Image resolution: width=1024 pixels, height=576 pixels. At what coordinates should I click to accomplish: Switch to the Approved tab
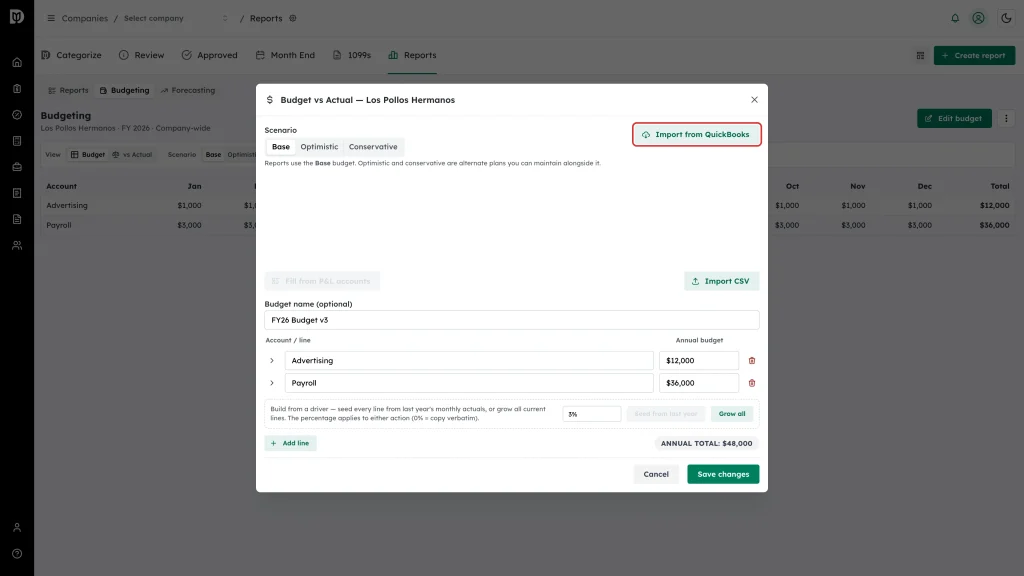[210, 56]
